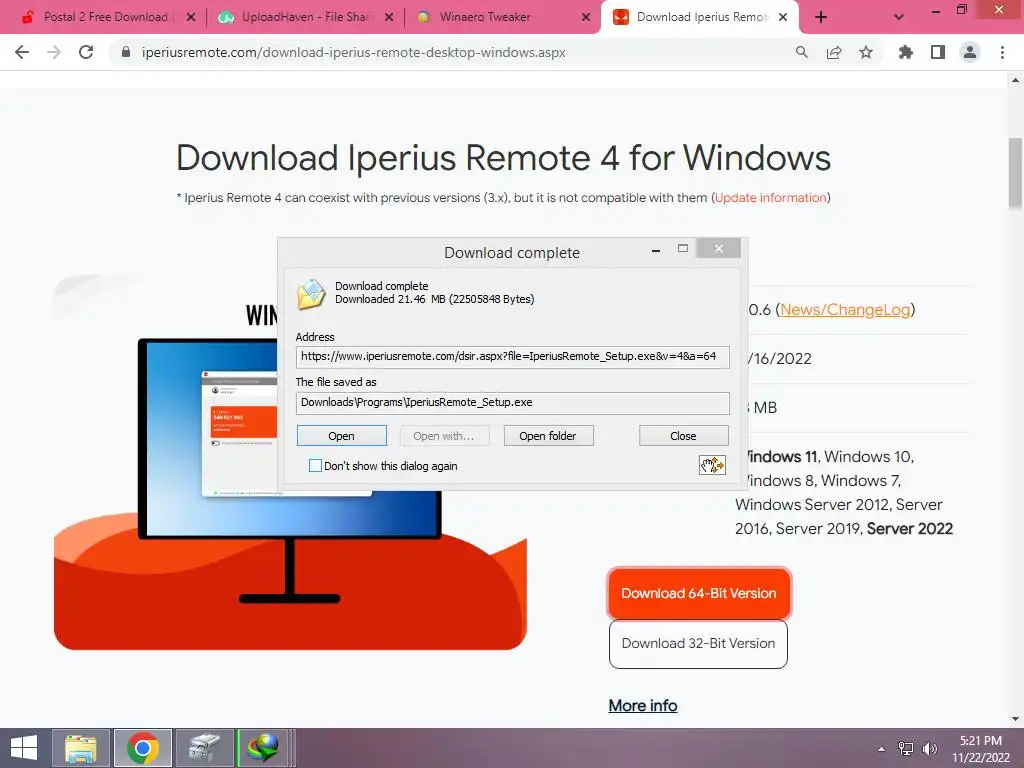Minimize the Download complete dialog
1024x768 pixels.
coord(656,249)
